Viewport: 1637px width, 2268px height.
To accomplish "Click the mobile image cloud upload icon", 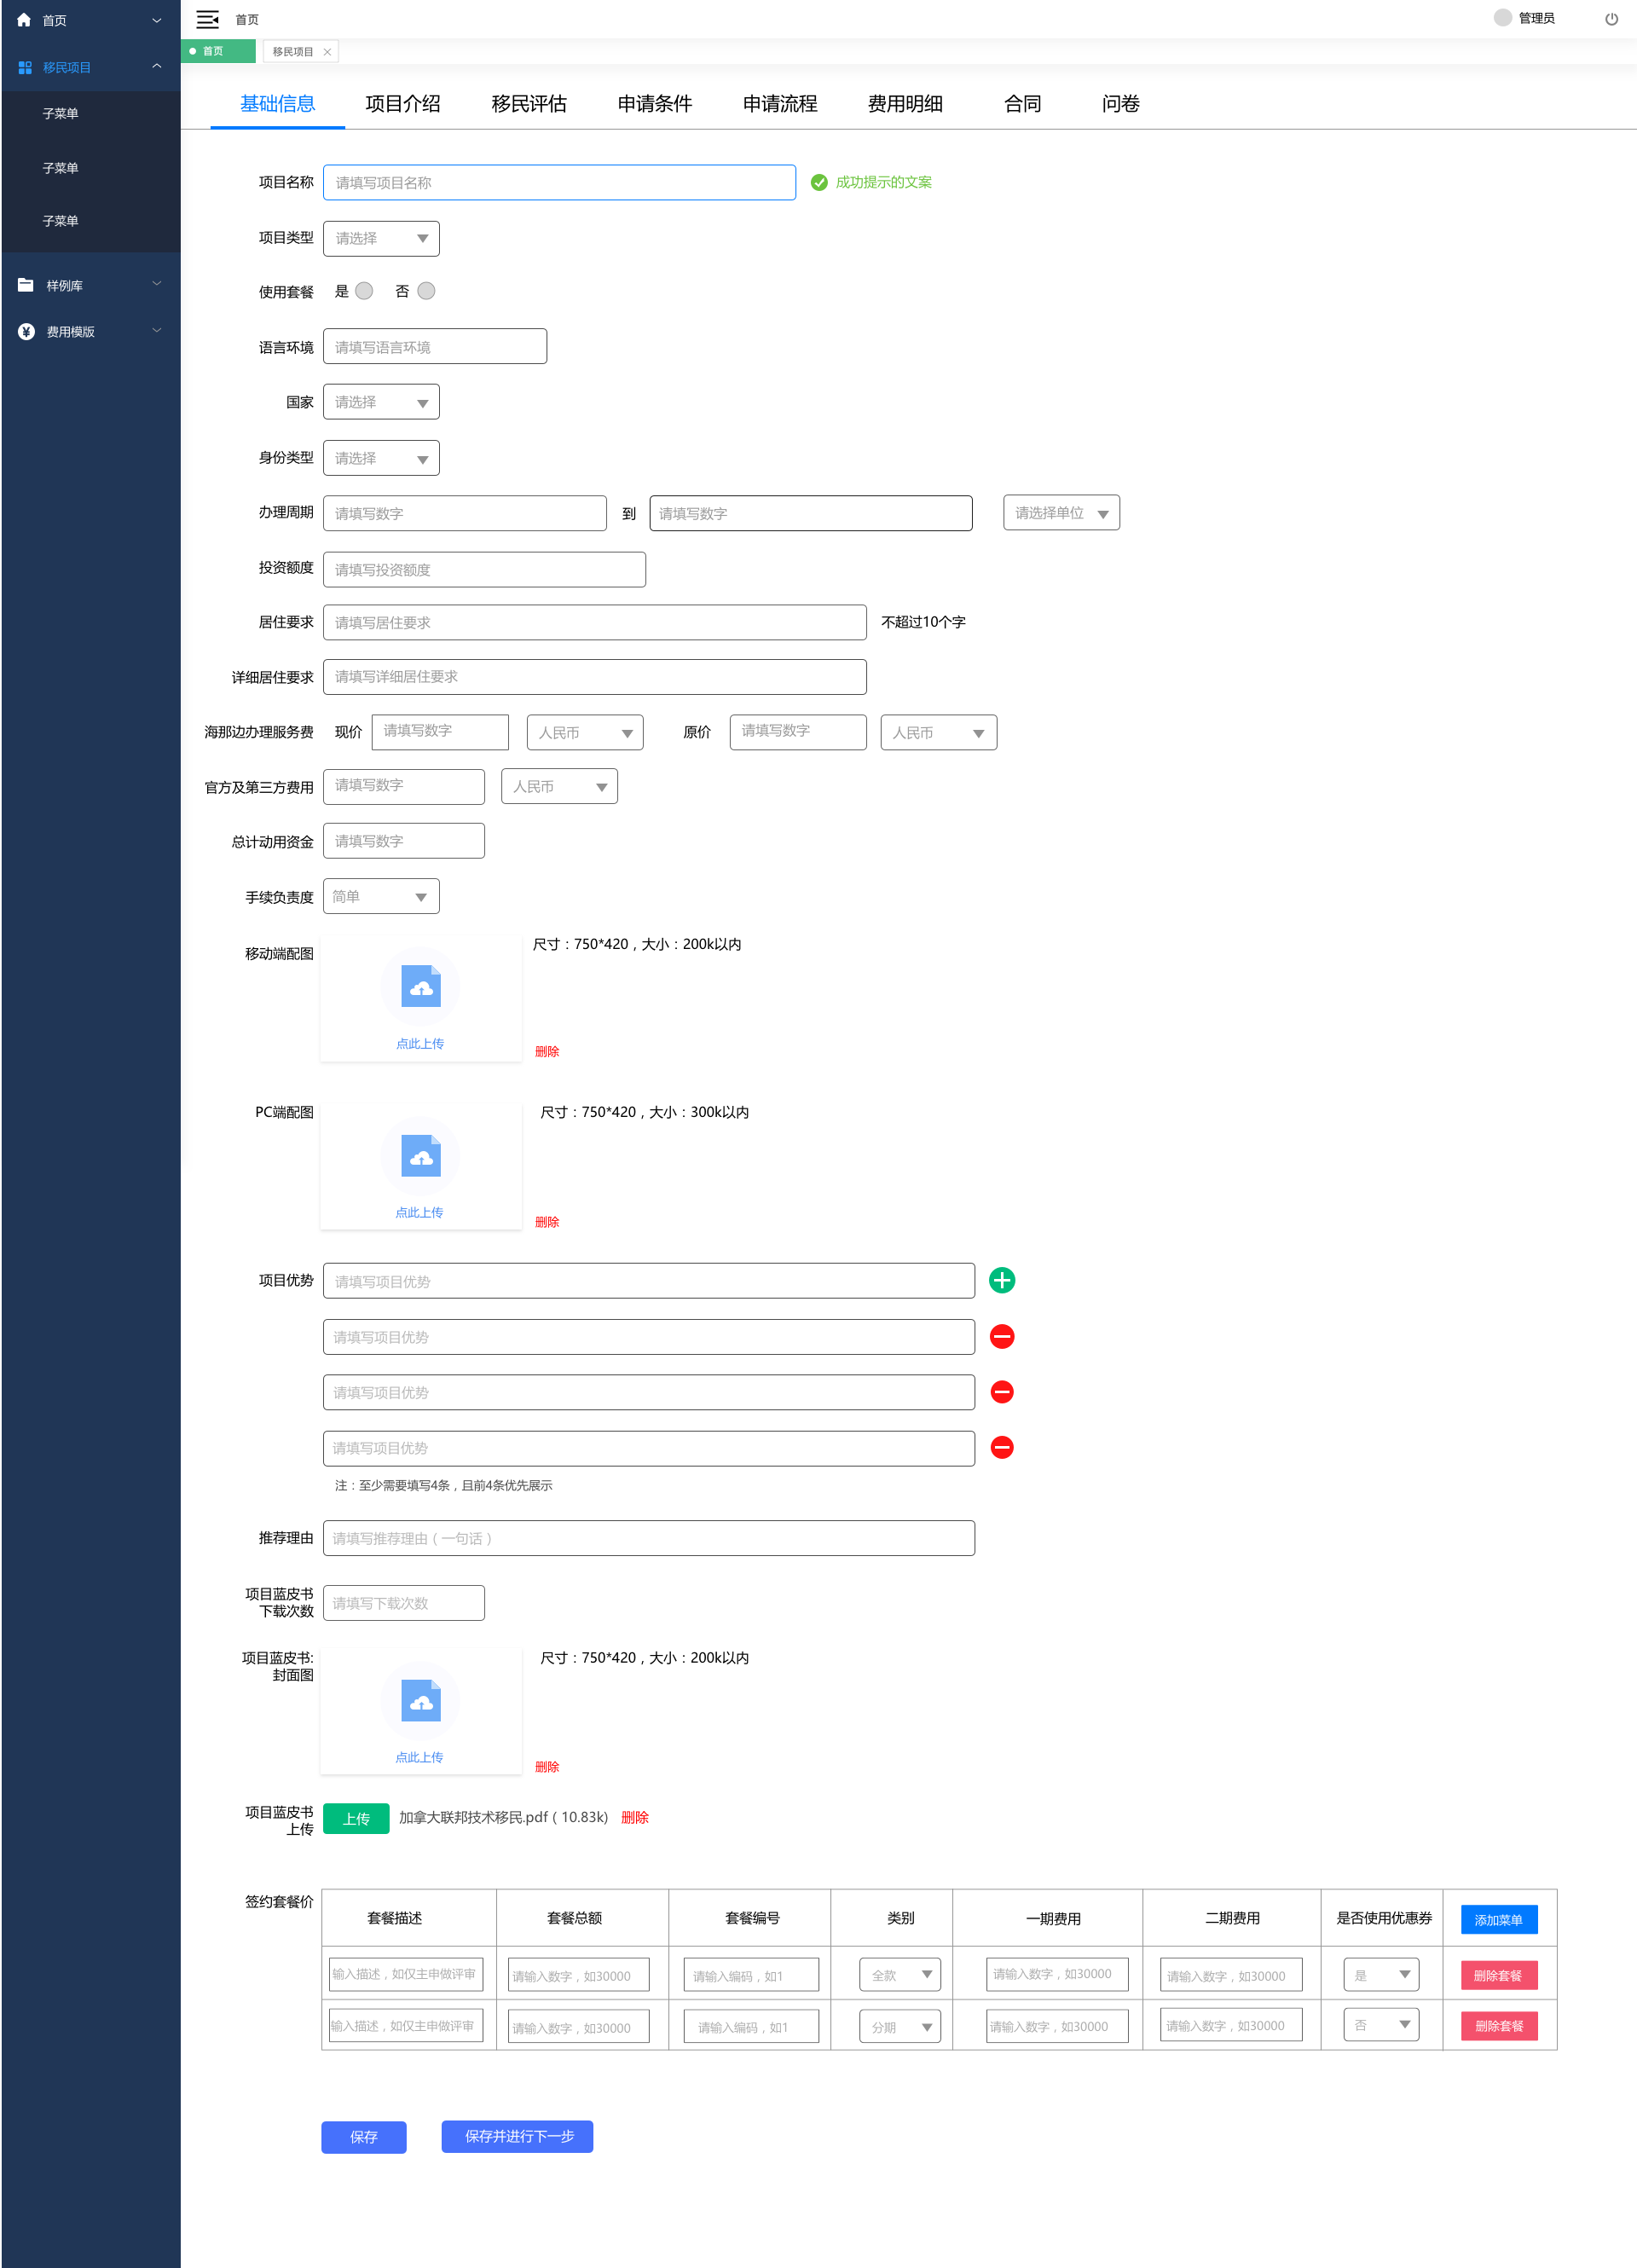I will (x=421, y=987).
